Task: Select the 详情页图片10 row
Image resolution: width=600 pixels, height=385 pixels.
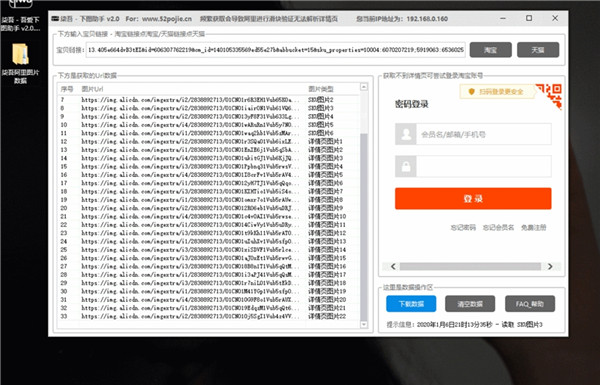Action: tap(209, 217)
